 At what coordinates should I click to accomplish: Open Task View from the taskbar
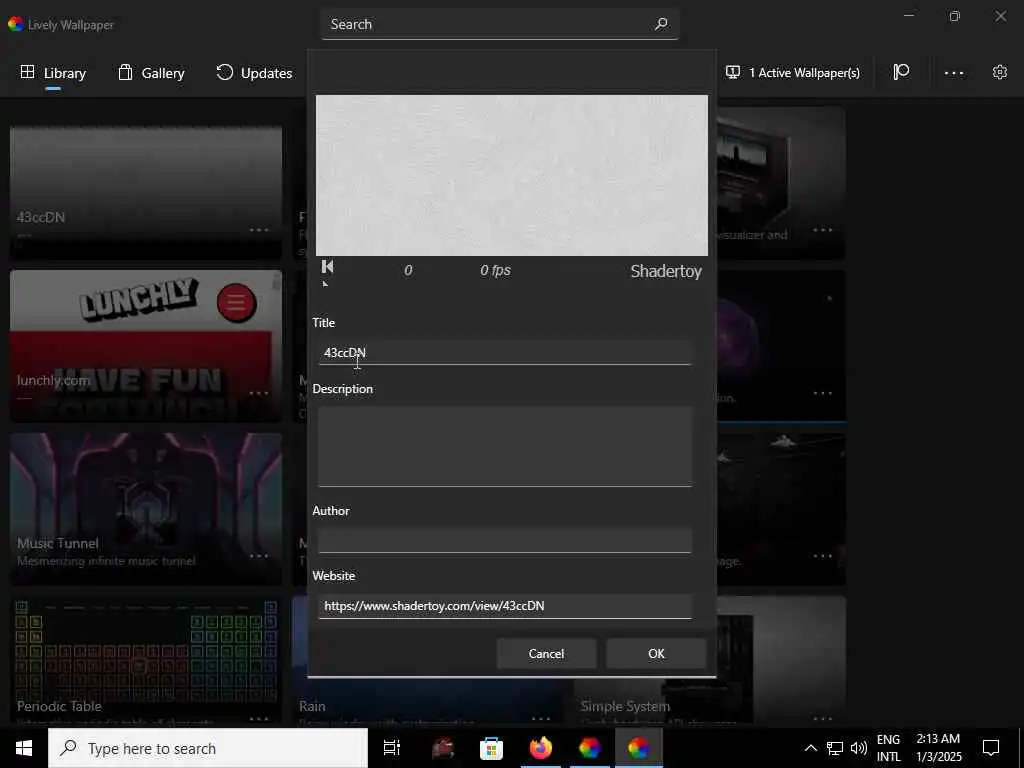(x=392, y=748)
